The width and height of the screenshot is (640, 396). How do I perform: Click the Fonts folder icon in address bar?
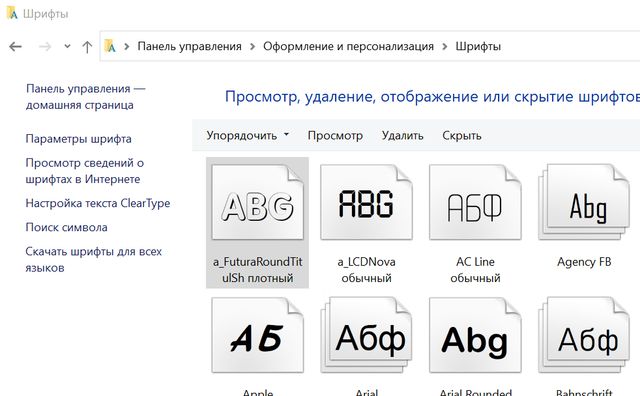(110, 46)
